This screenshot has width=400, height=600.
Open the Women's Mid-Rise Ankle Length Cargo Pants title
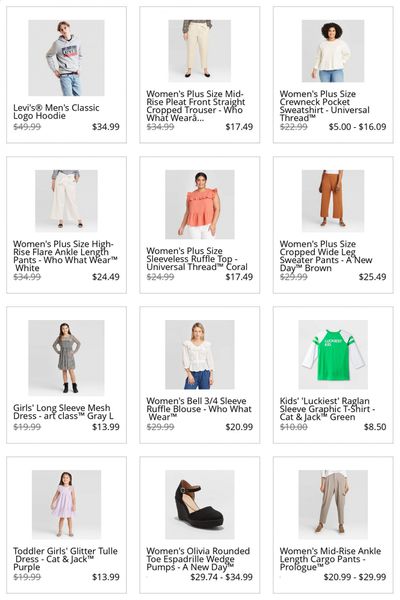coord(330,559)
